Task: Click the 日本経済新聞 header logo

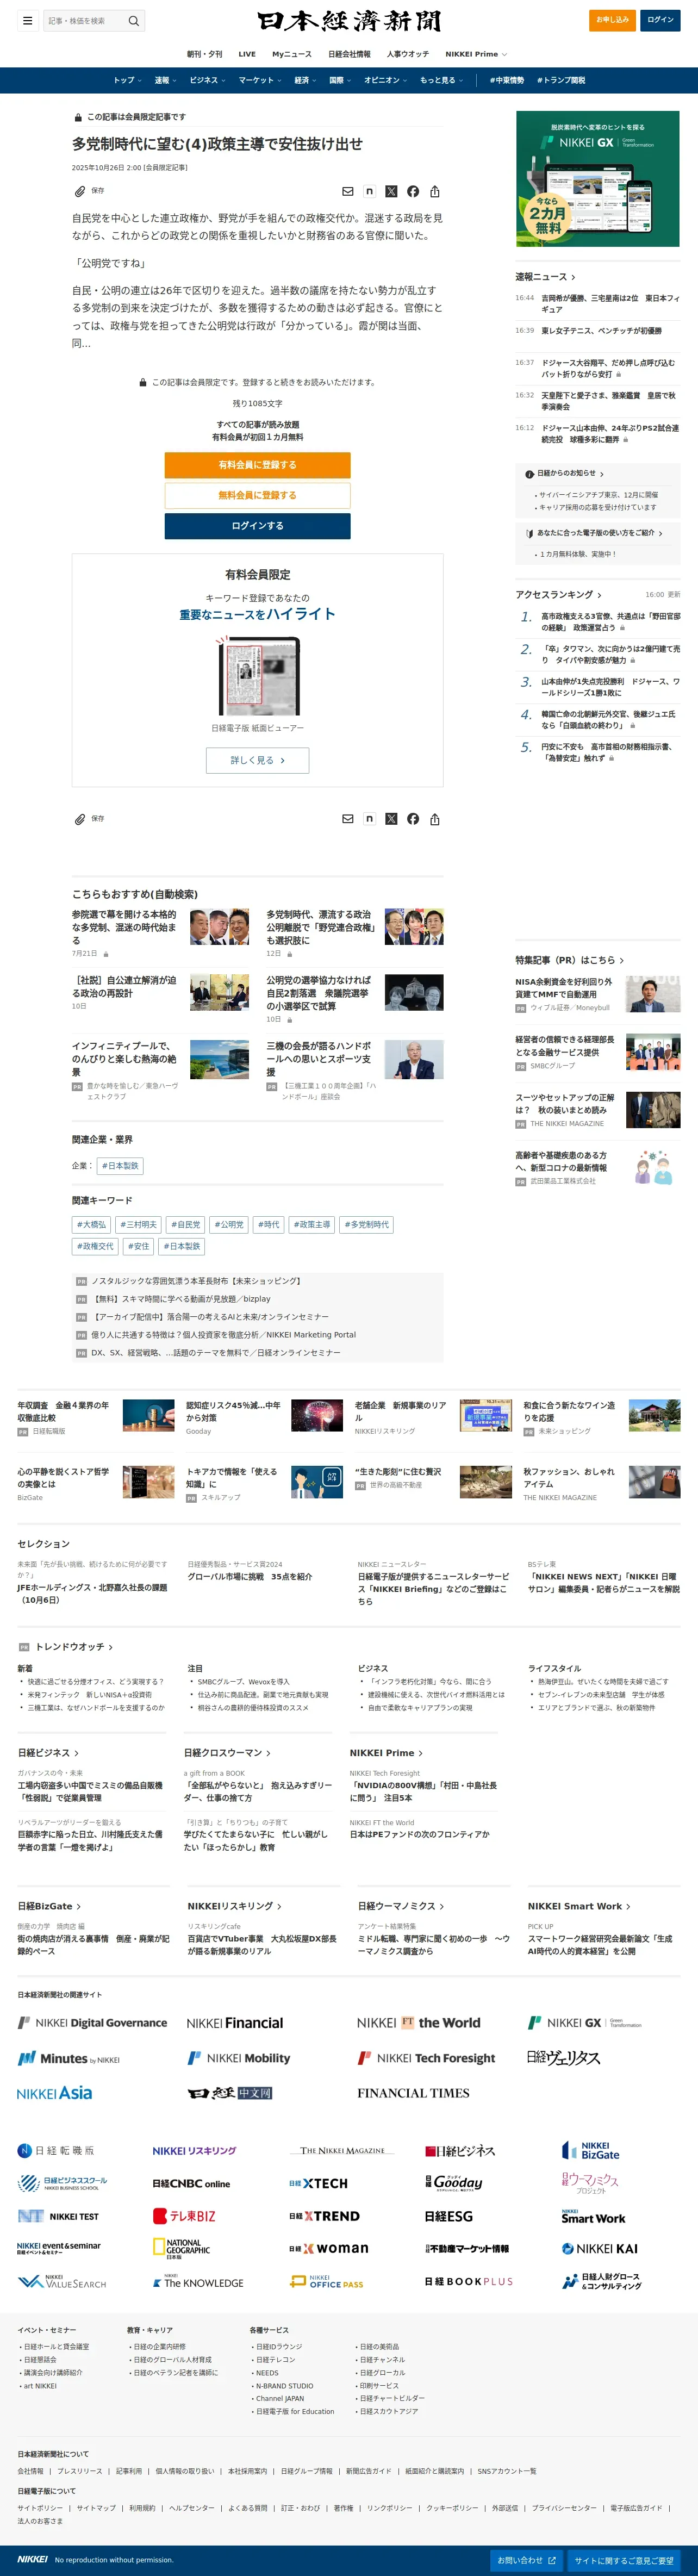Action: point(348,21)
